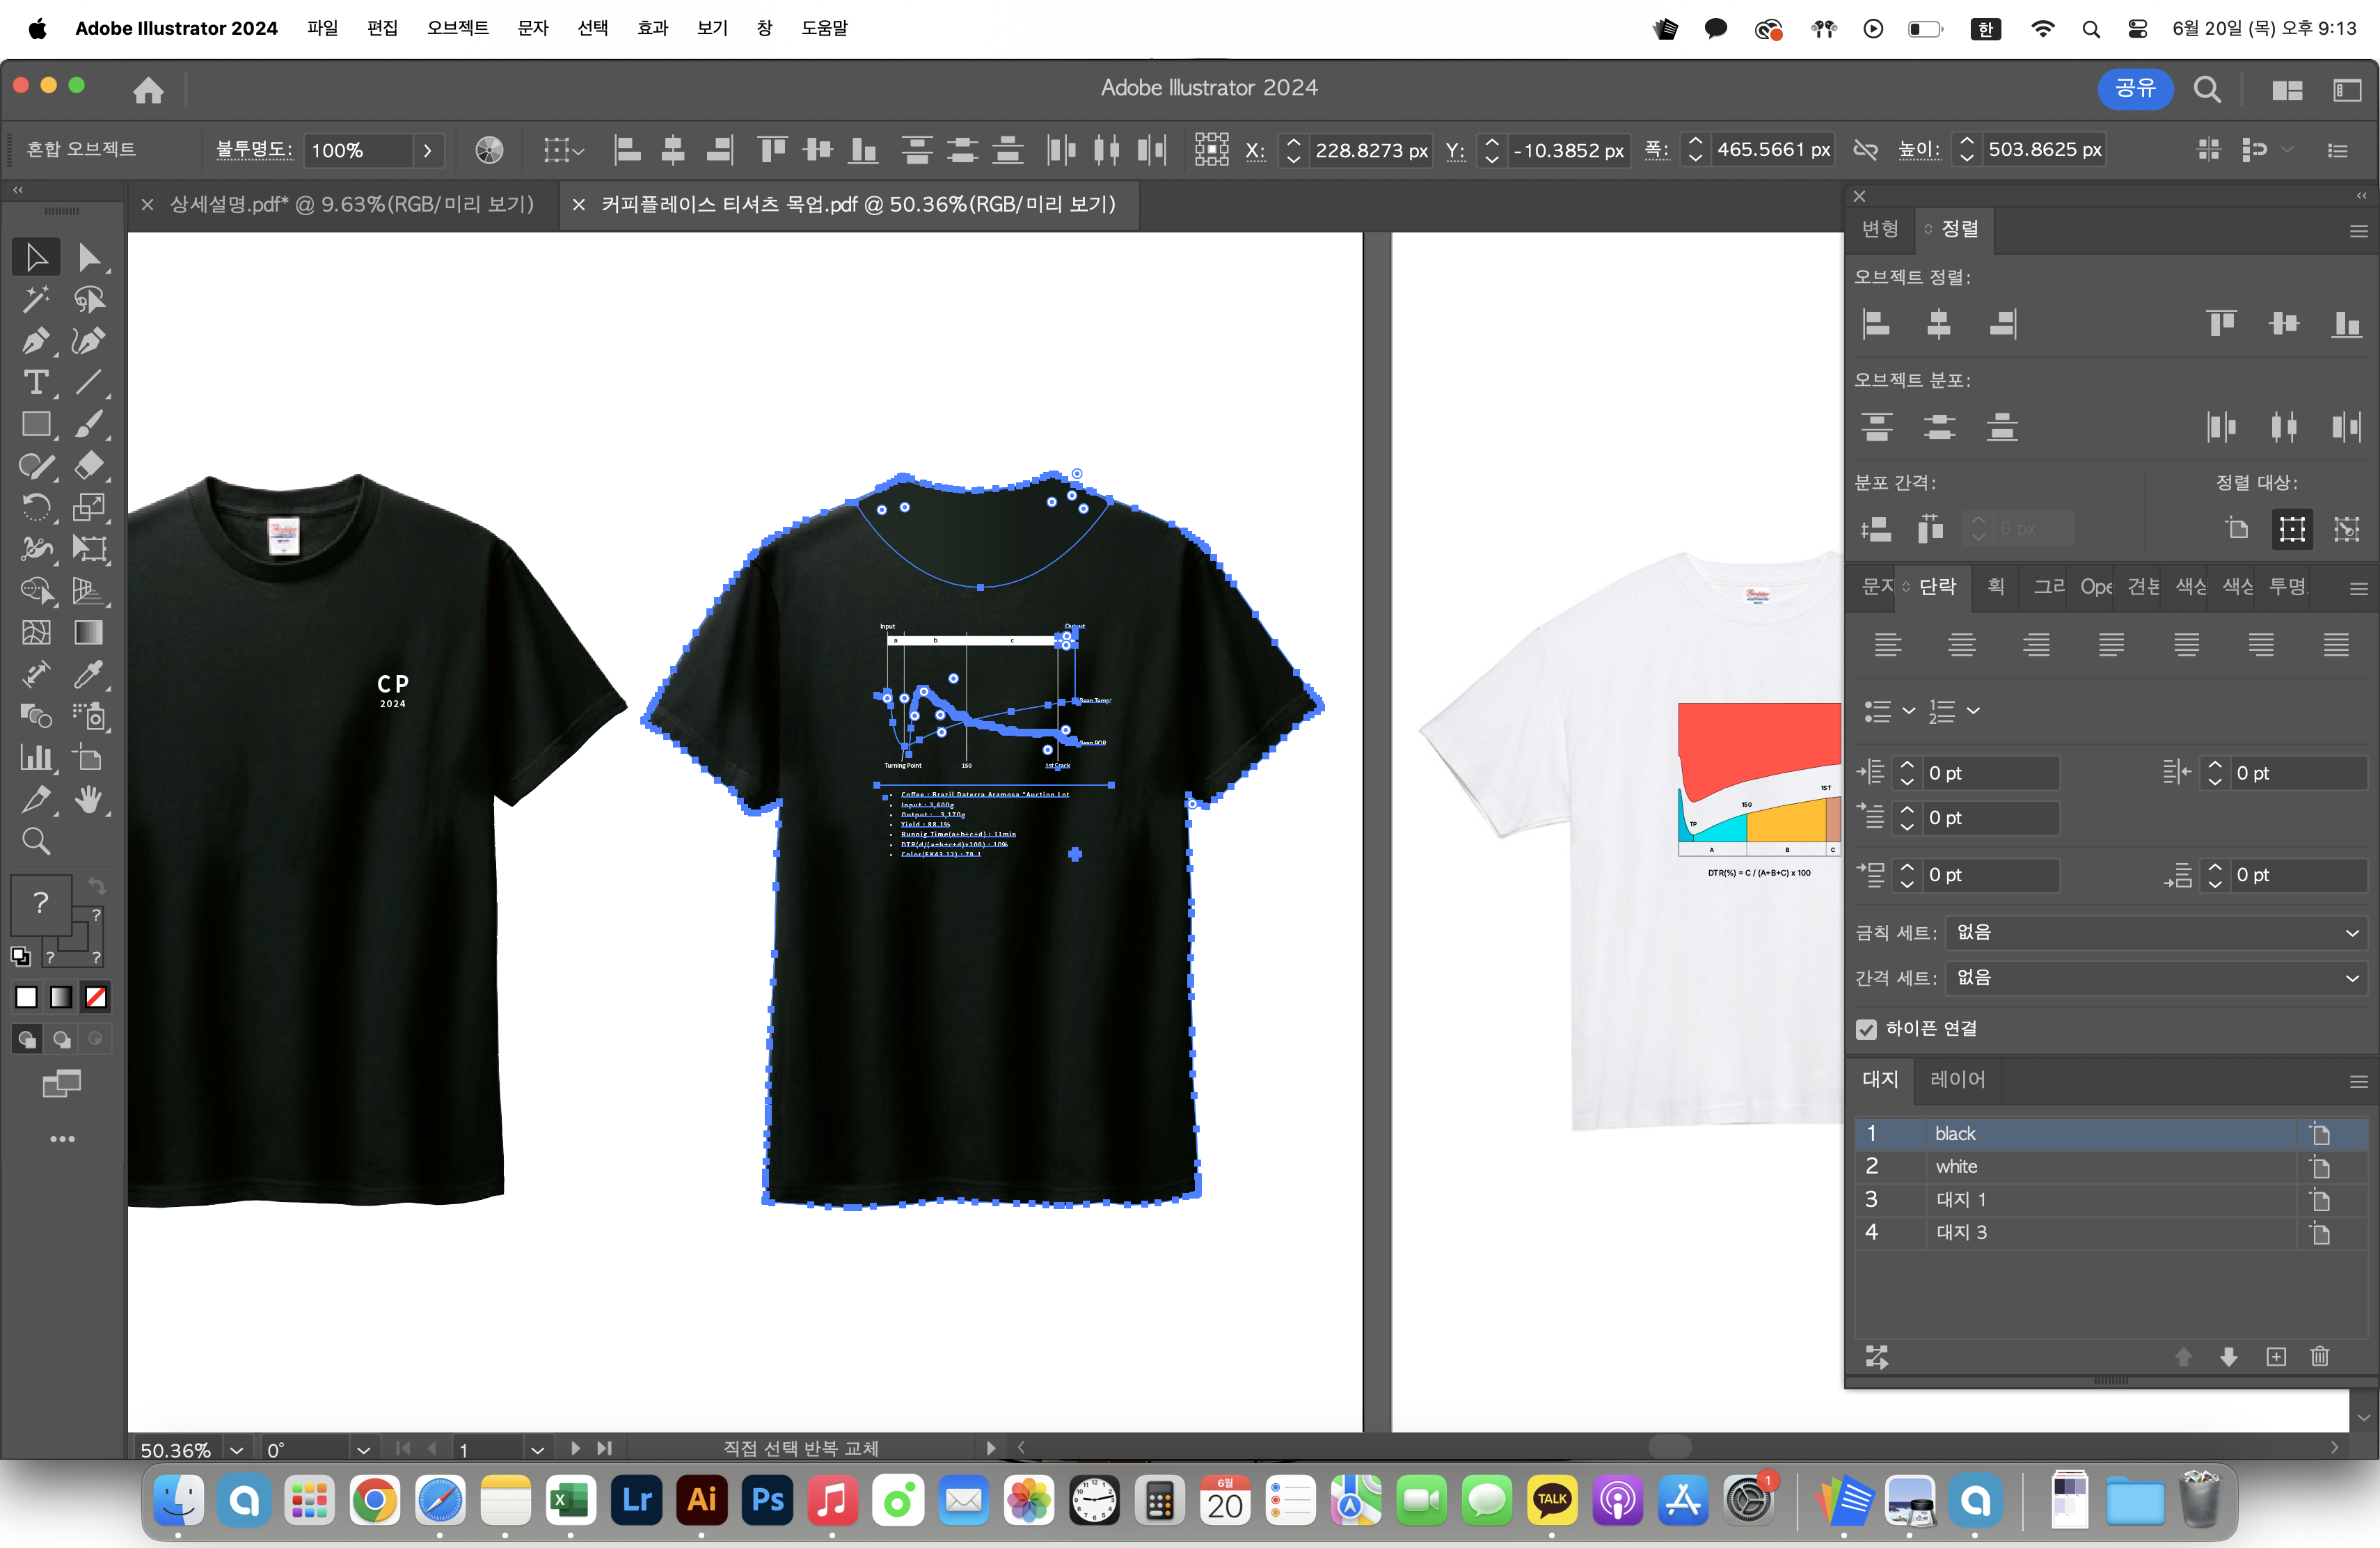Open the 오브젝트 menu
Screen dimensions: 2380x1548
[x=457, y=28]
